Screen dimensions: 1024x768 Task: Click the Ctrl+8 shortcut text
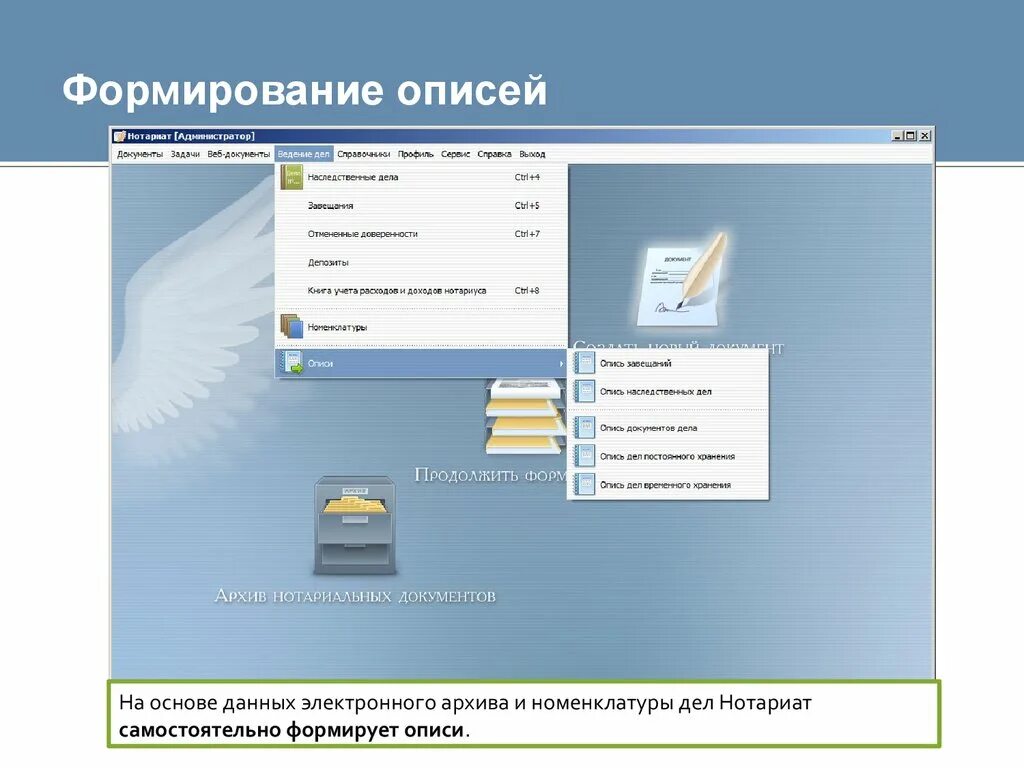point(527,291)
